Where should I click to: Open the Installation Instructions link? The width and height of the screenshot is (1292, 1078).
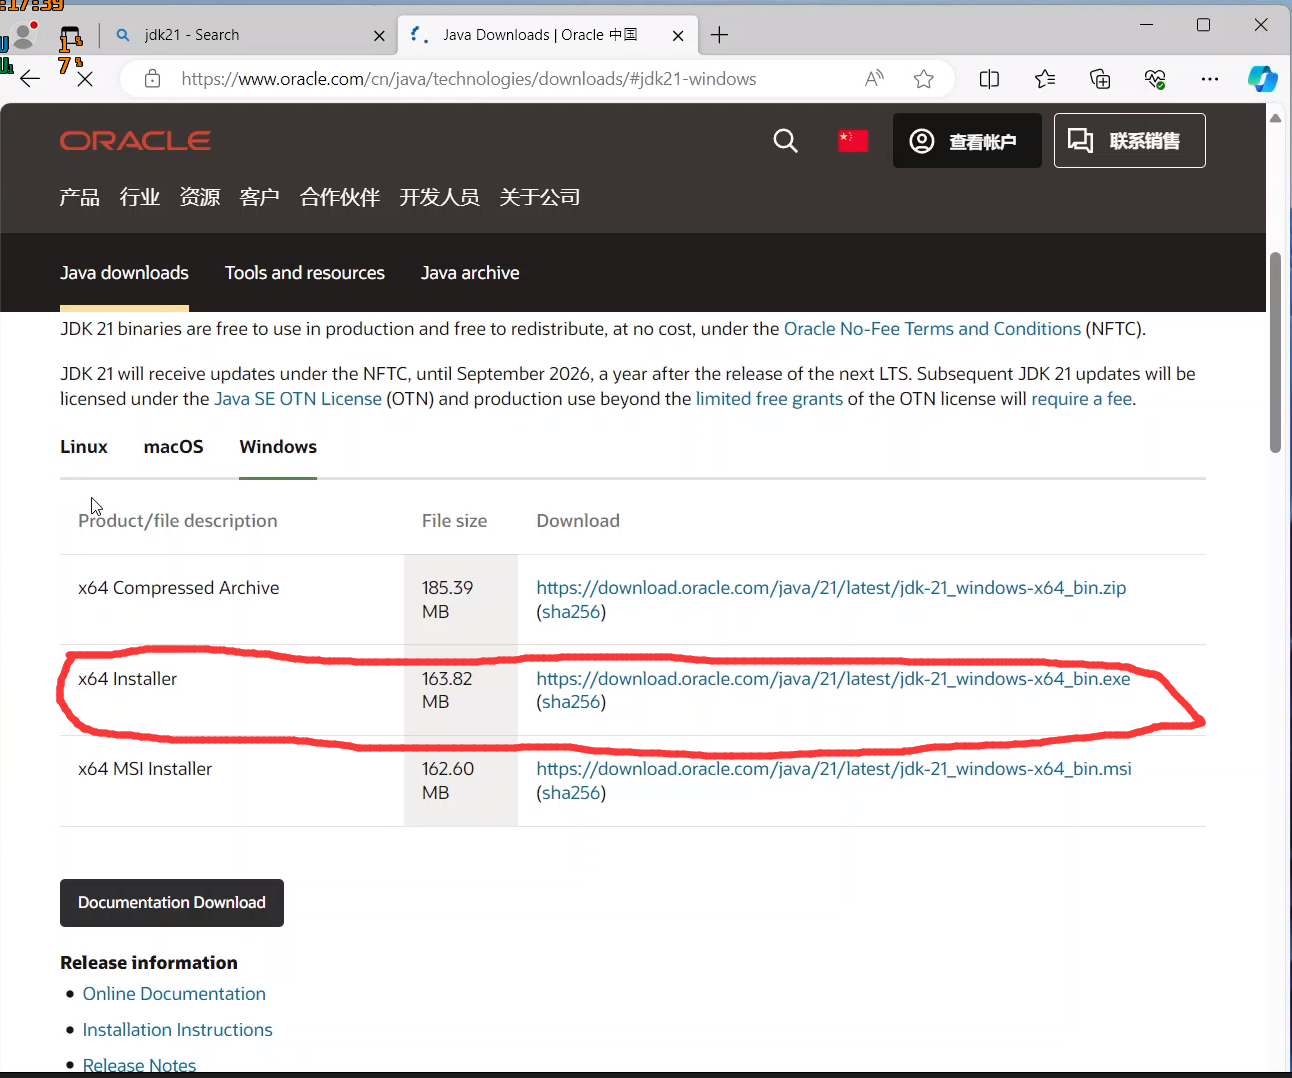click(x=177, y=1030)
